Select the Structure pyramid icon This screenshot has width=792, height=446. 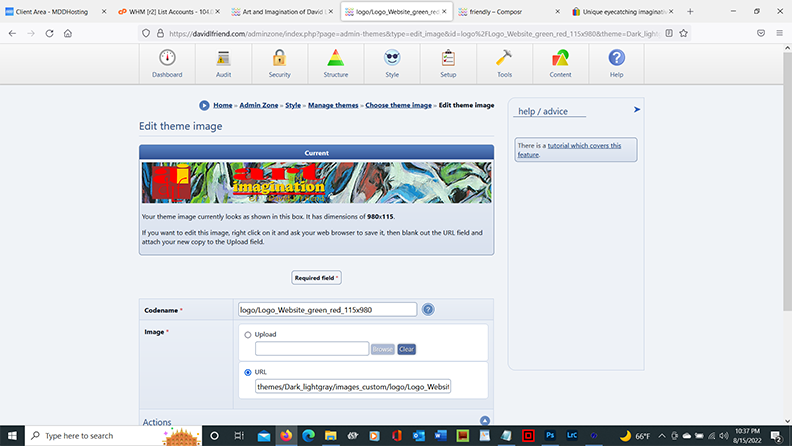point(336,61)
